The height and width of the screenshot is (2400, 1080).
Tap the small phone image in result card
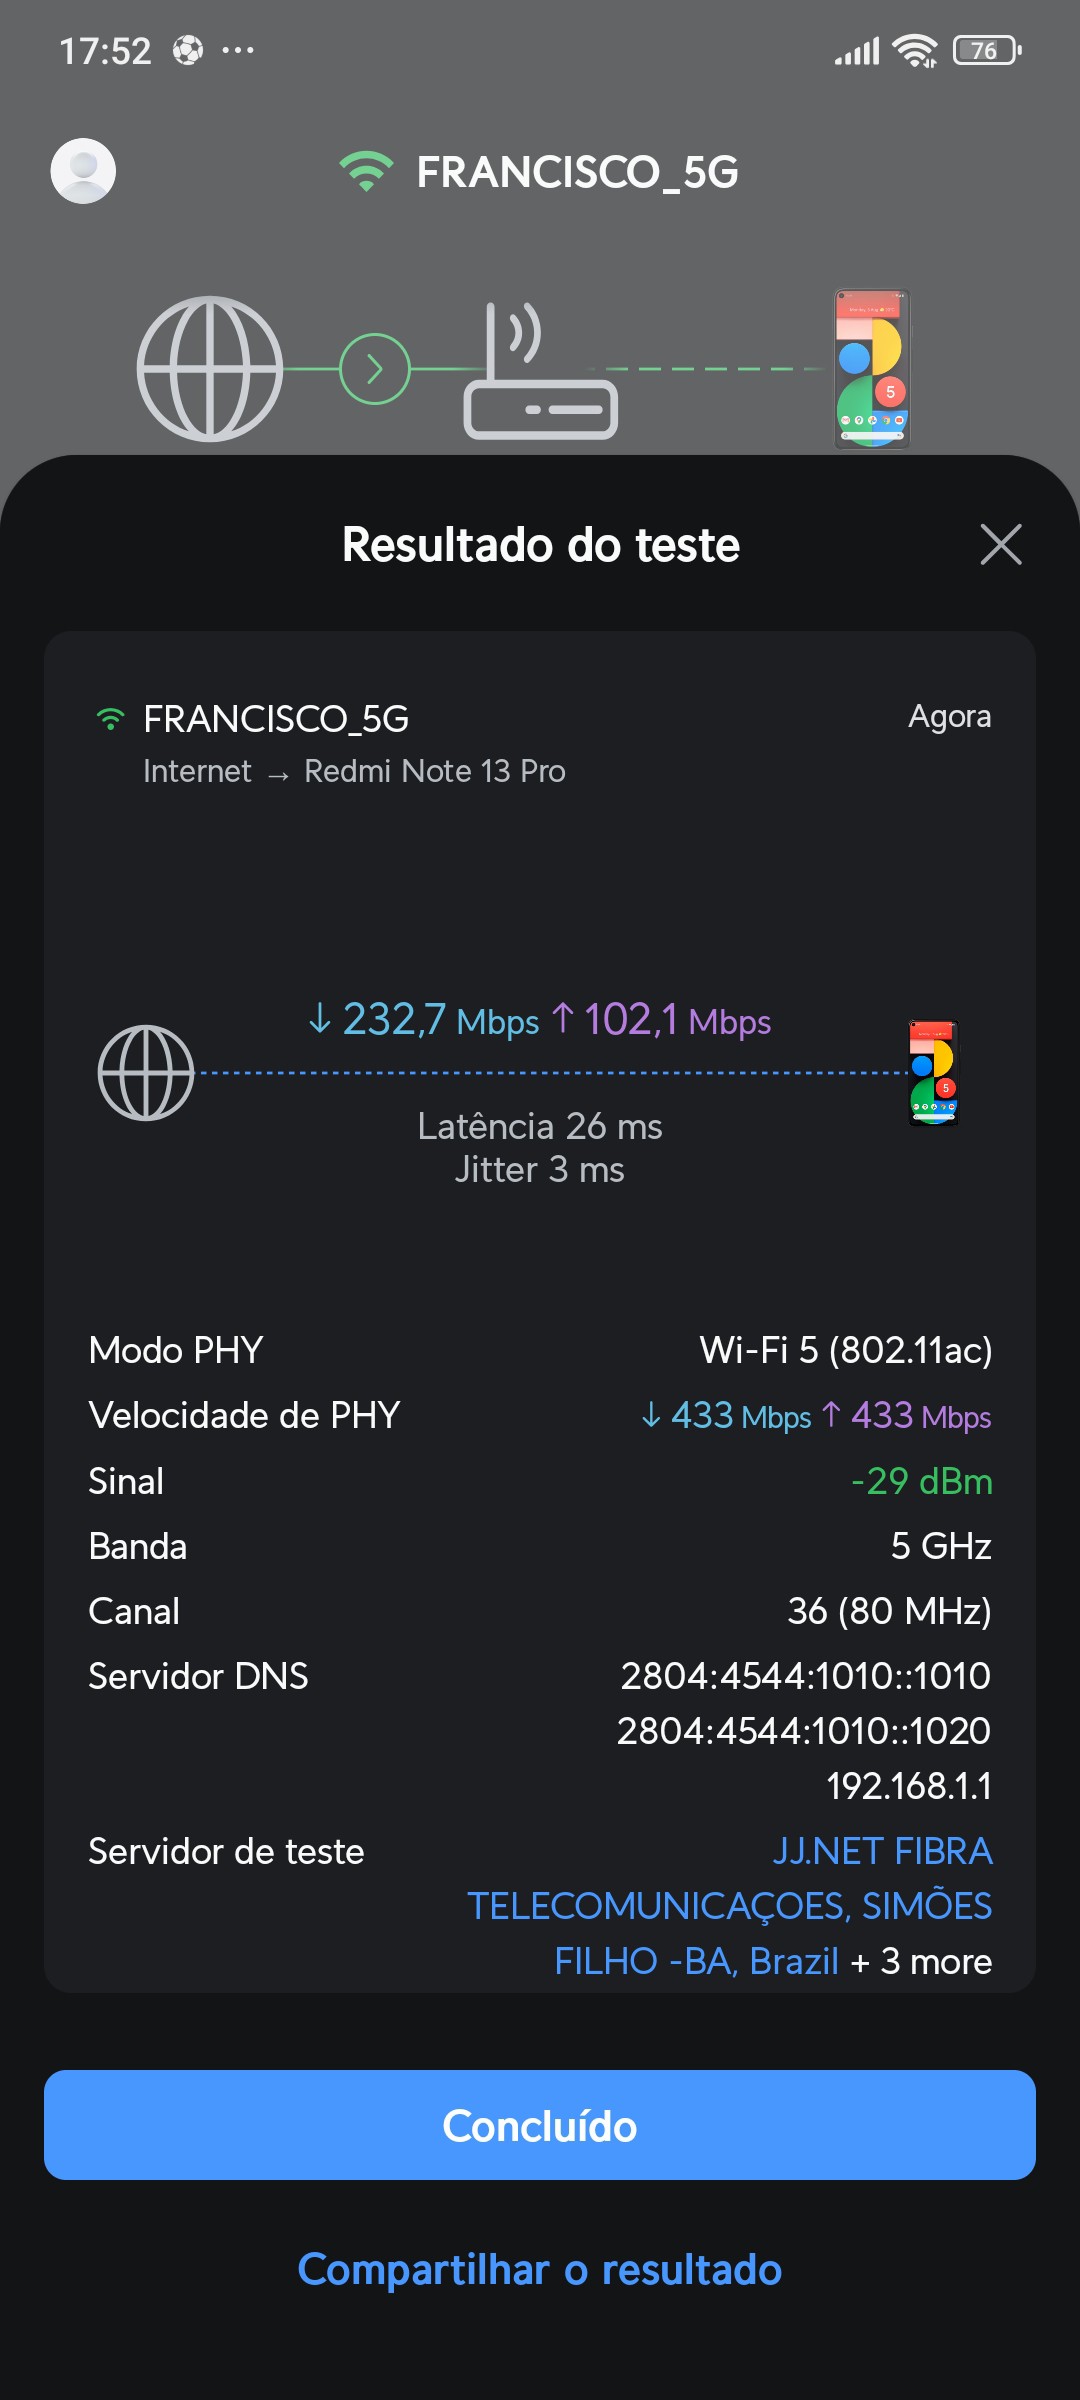click(x=933, y=1073)
